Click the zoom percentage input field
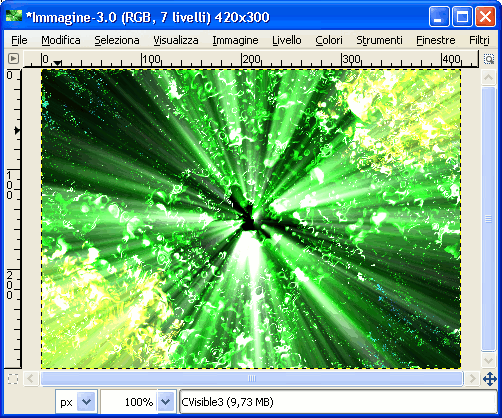 [129, 402]
